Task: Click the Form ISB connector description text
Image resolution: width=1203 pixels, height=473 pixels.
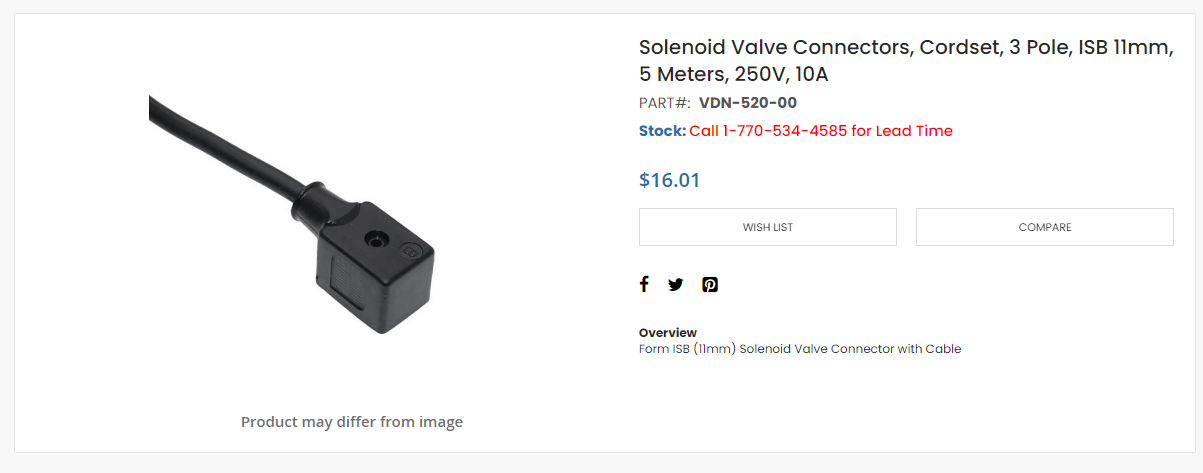Action: pyautogui.click(x=799, y=349)
